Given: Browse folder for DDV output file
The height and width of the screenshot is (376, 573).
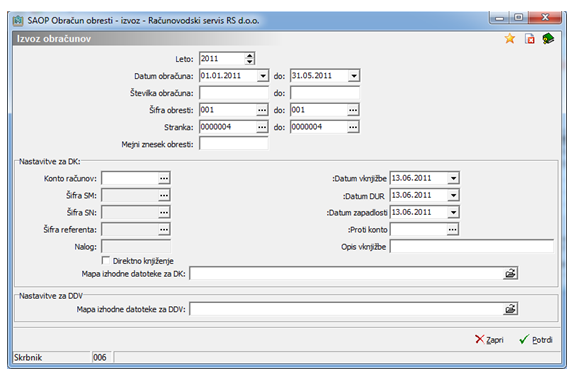Looking at the screenshot, I should click(510, 309).
